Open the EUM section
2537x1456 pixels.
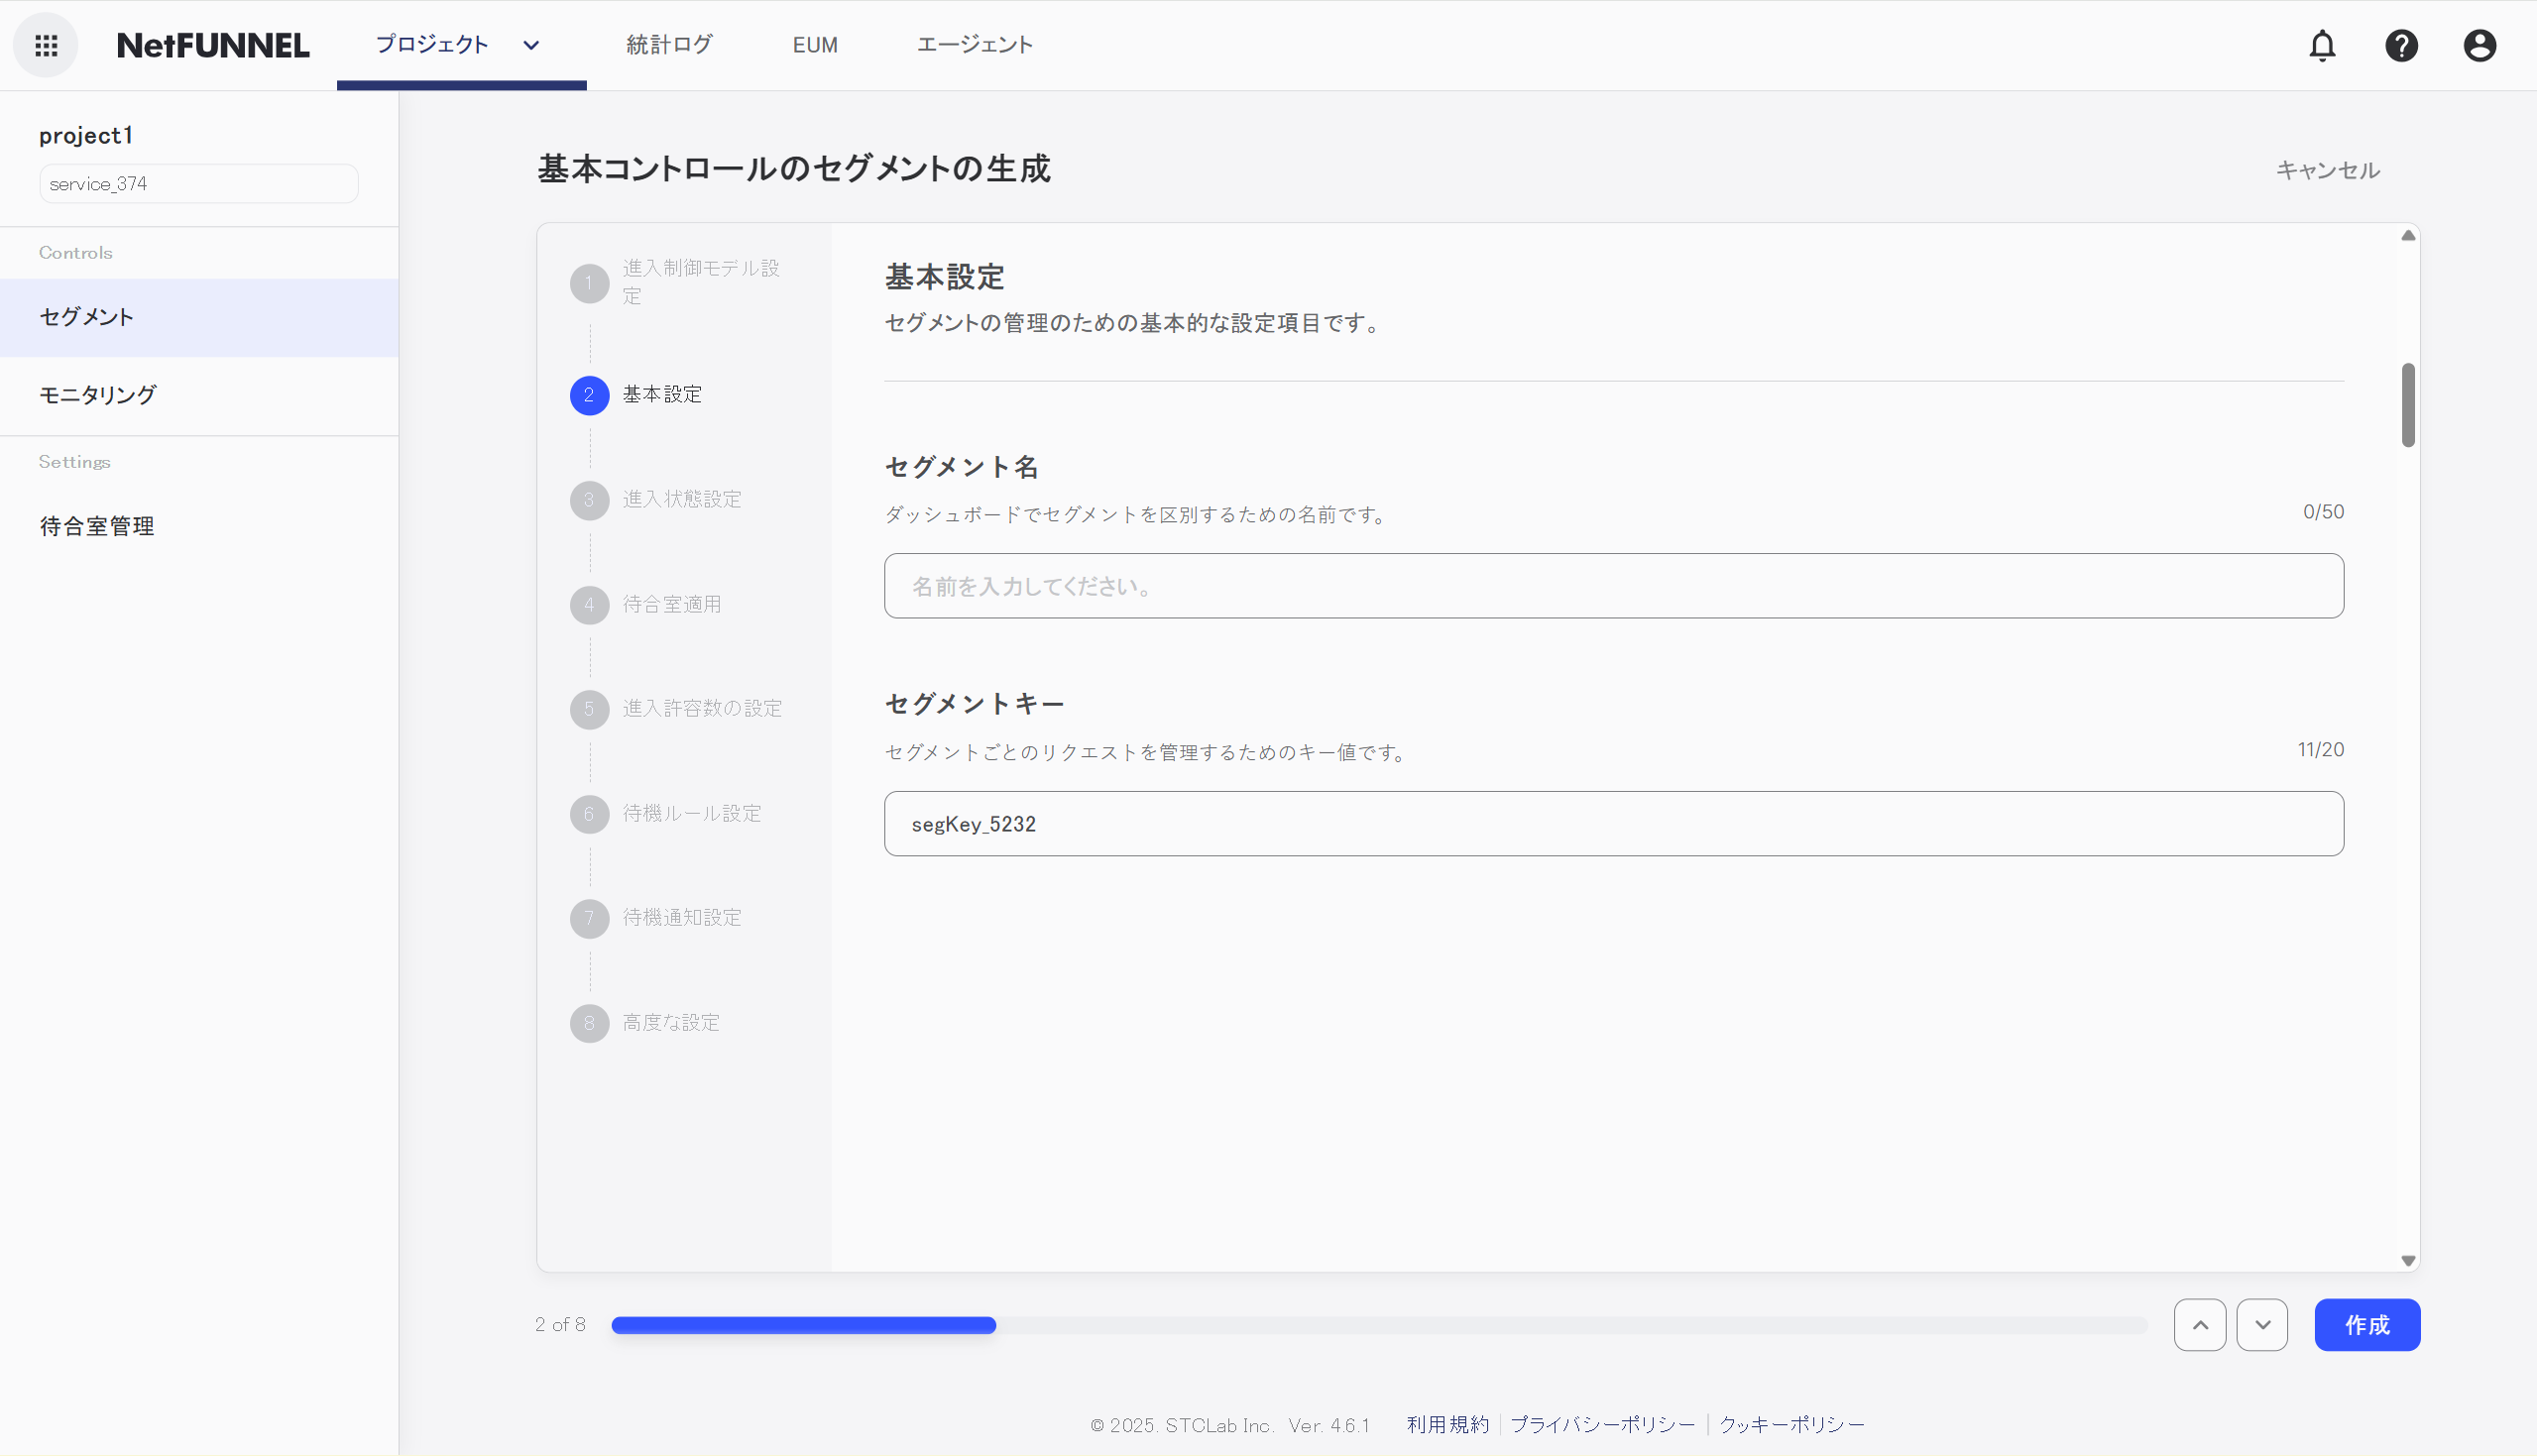(815, 45)
